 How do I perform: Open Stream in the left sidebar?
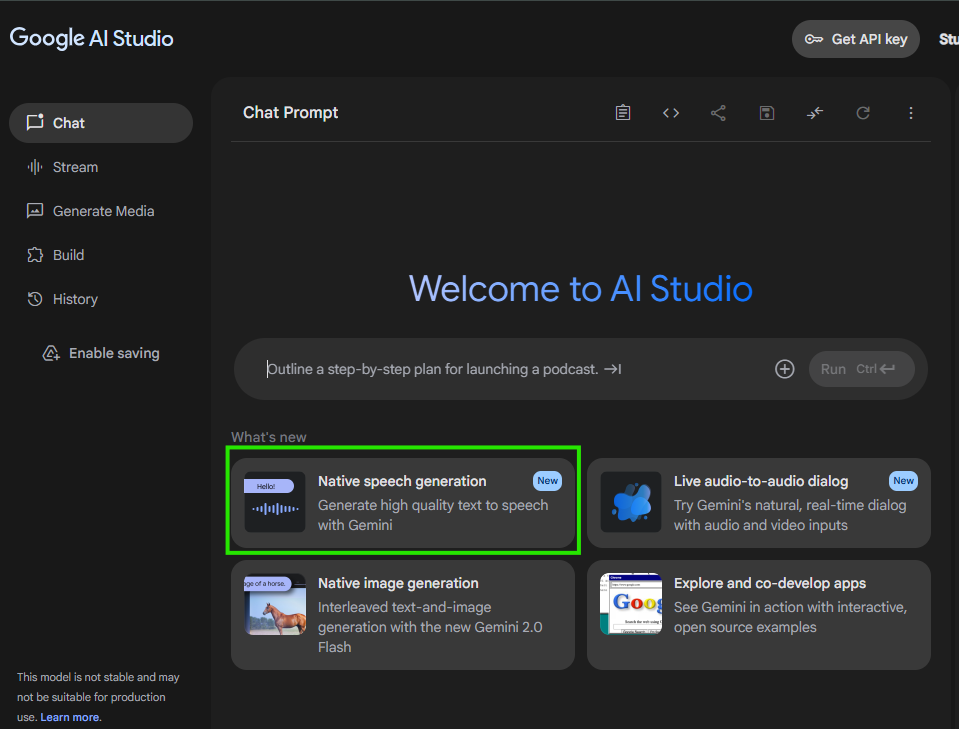pos(101,167)
